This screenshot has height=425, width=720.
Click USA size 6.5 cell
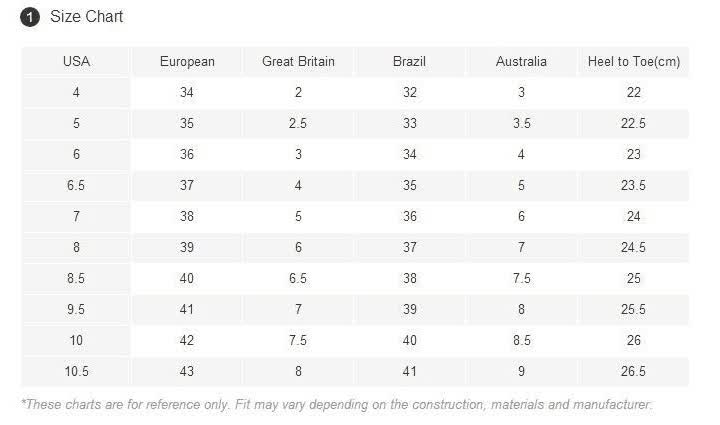pyautogui.click(x=76, y=186)
